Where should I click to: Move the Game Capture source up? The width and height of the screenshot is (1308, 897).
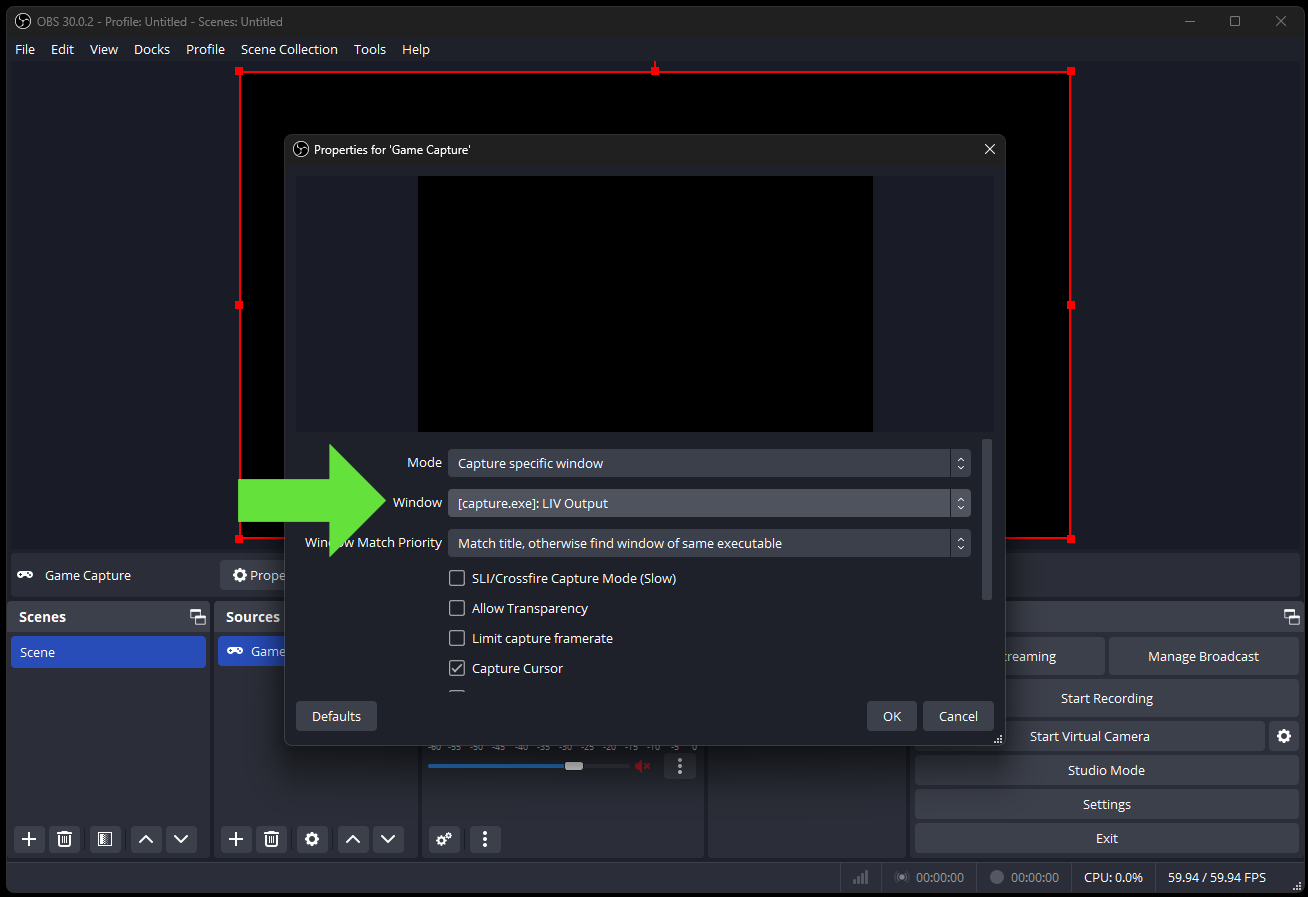(x=352, y=839)
